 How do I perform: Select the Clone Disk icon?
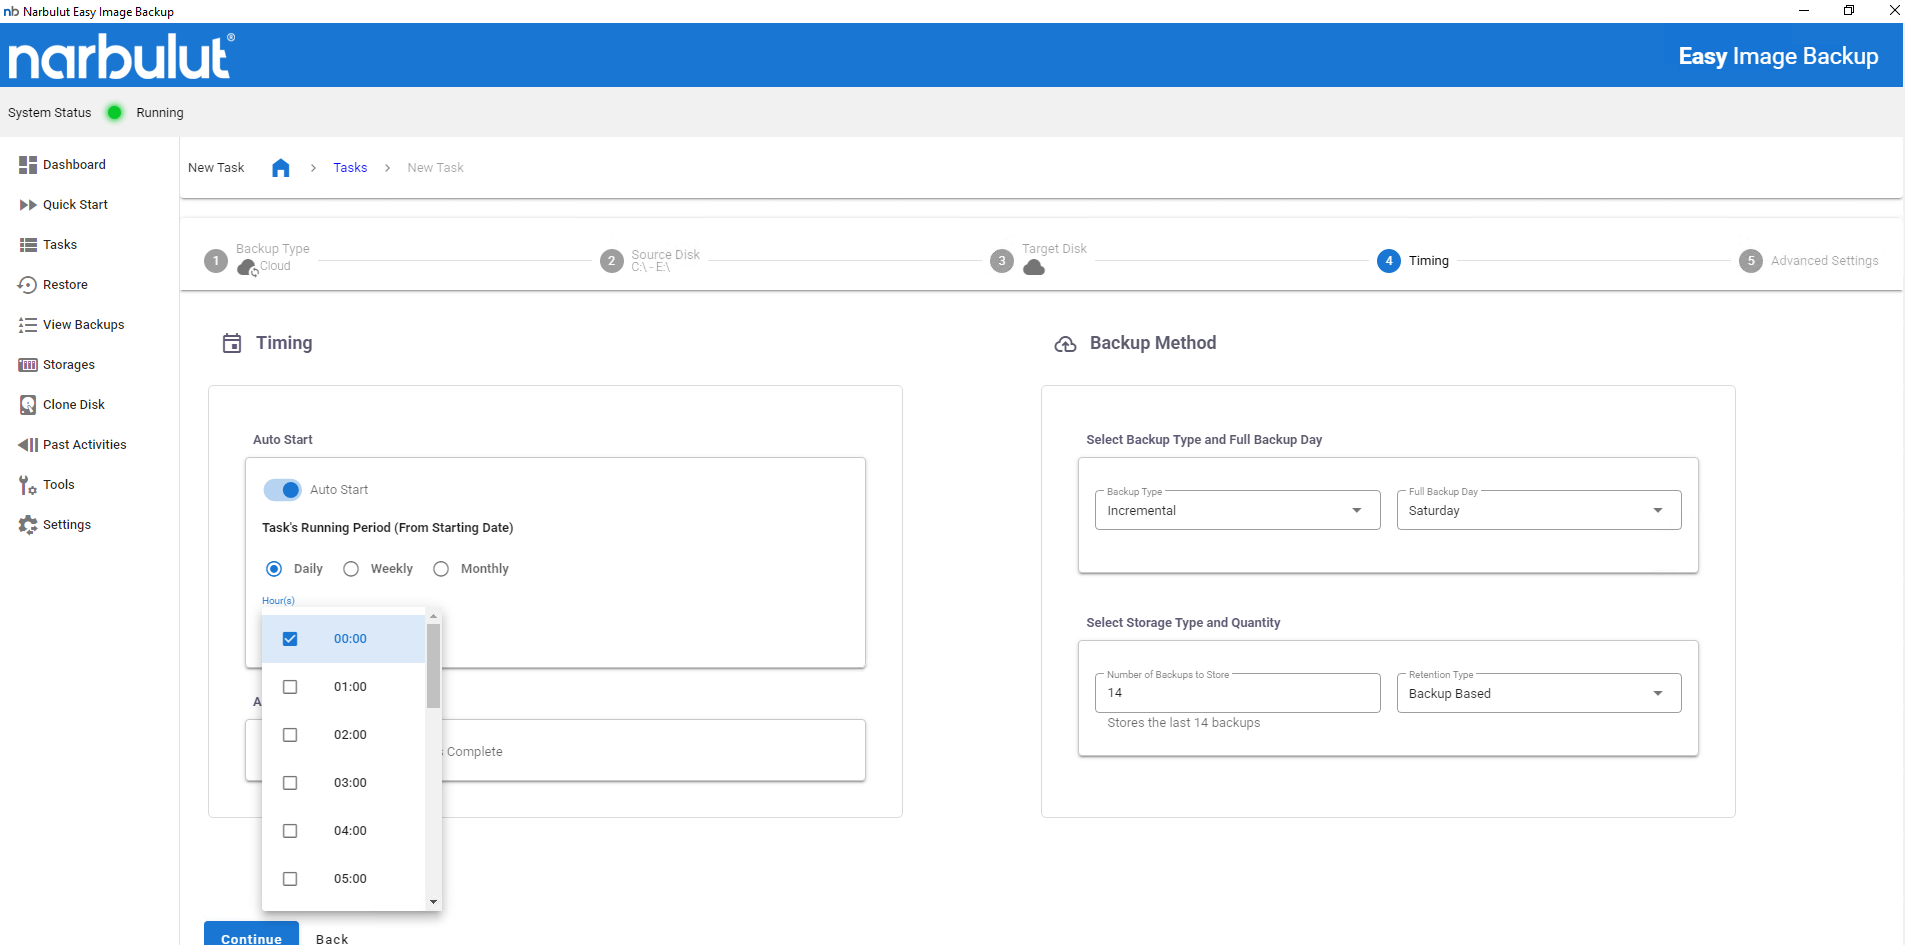(x=27, y=405)
